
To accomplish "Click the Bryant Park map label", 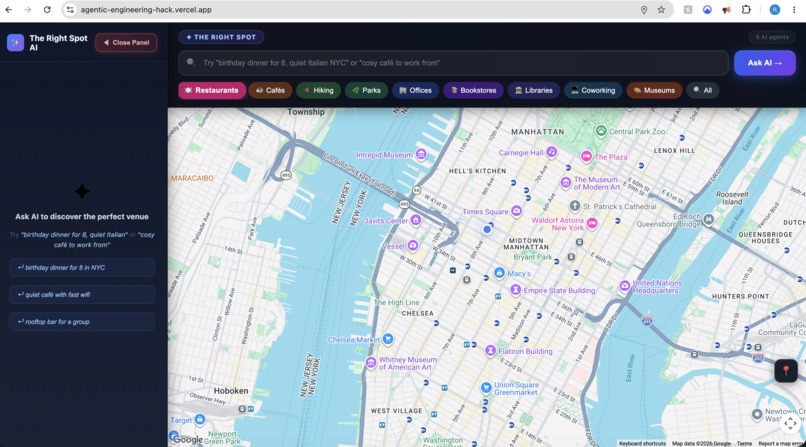I will coord(533,257).
